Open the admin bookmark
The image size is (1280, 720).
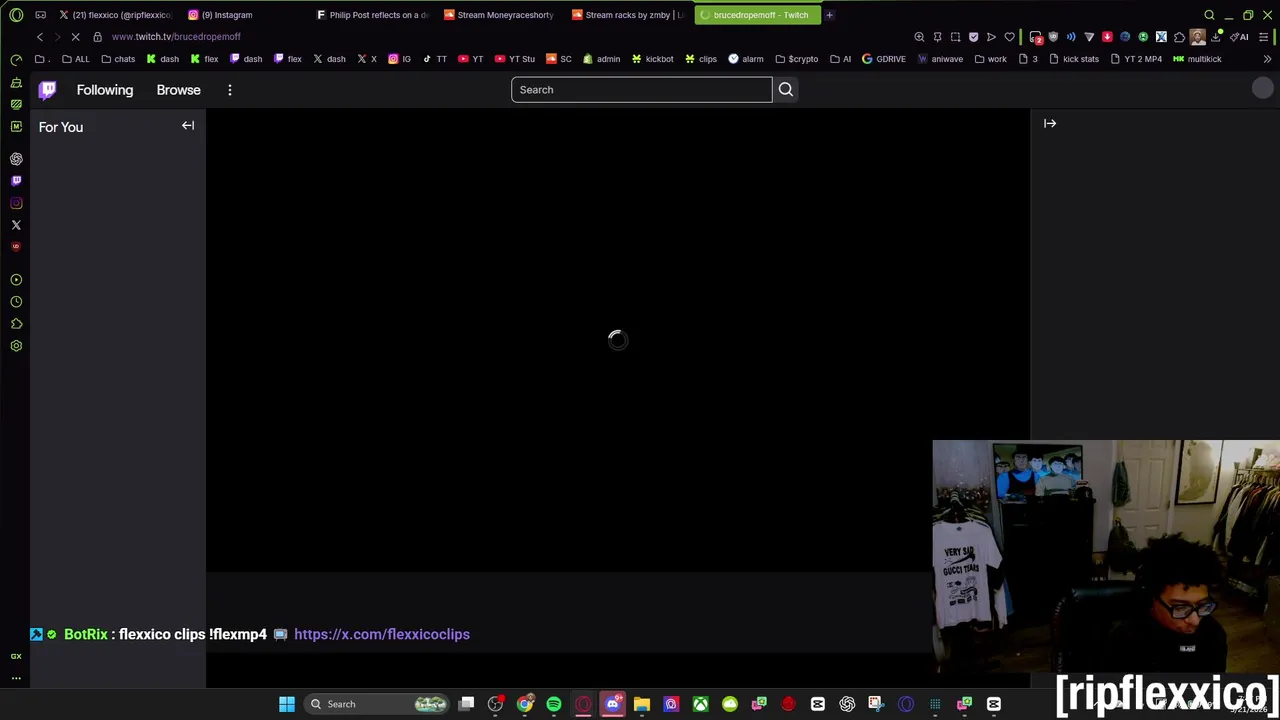[x=601, y=59]
